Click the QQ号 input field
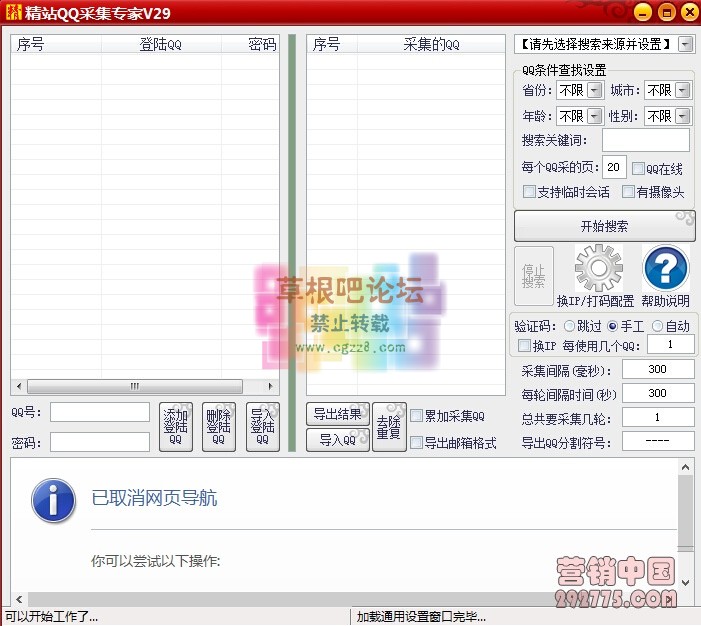Viewport: 701px width, 626px height. pyautogui.click(x=100, y=412)
